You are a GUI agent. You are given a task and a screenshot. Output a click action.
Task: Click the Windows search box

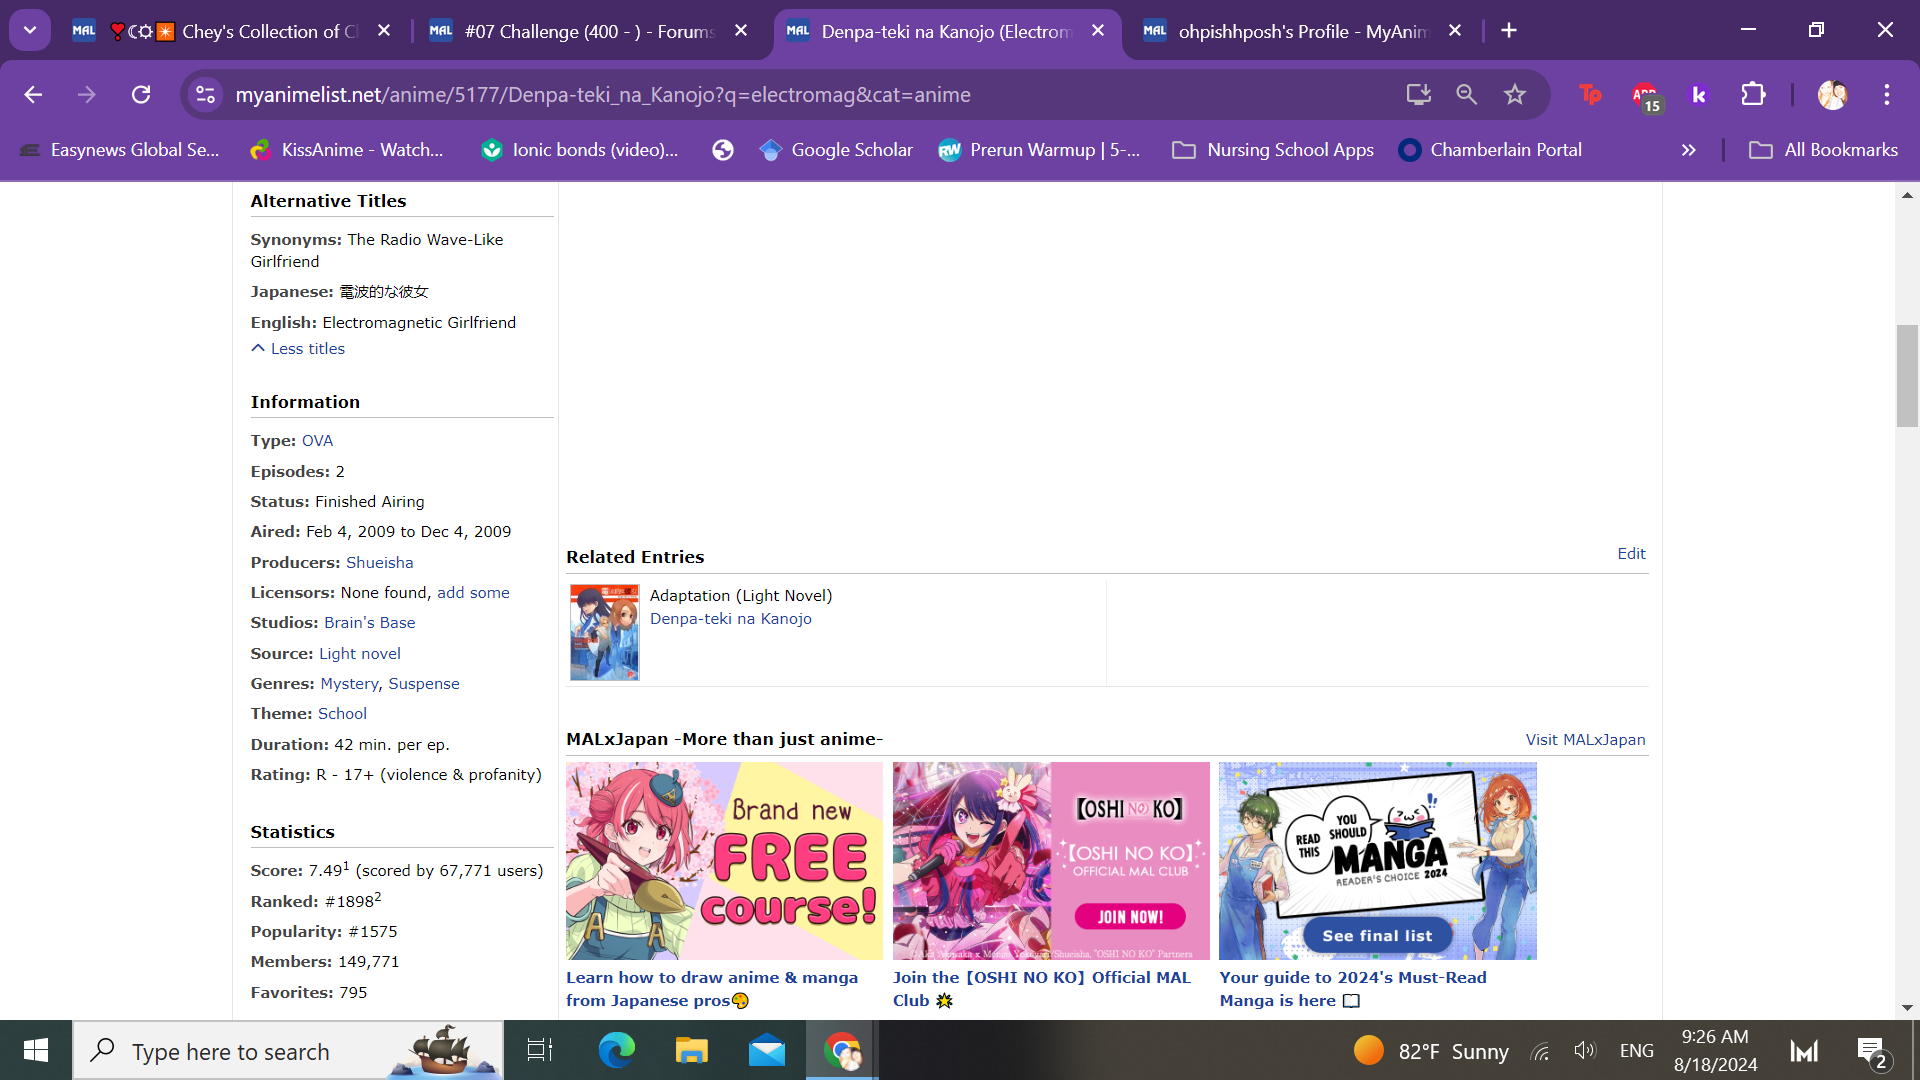290,1051
